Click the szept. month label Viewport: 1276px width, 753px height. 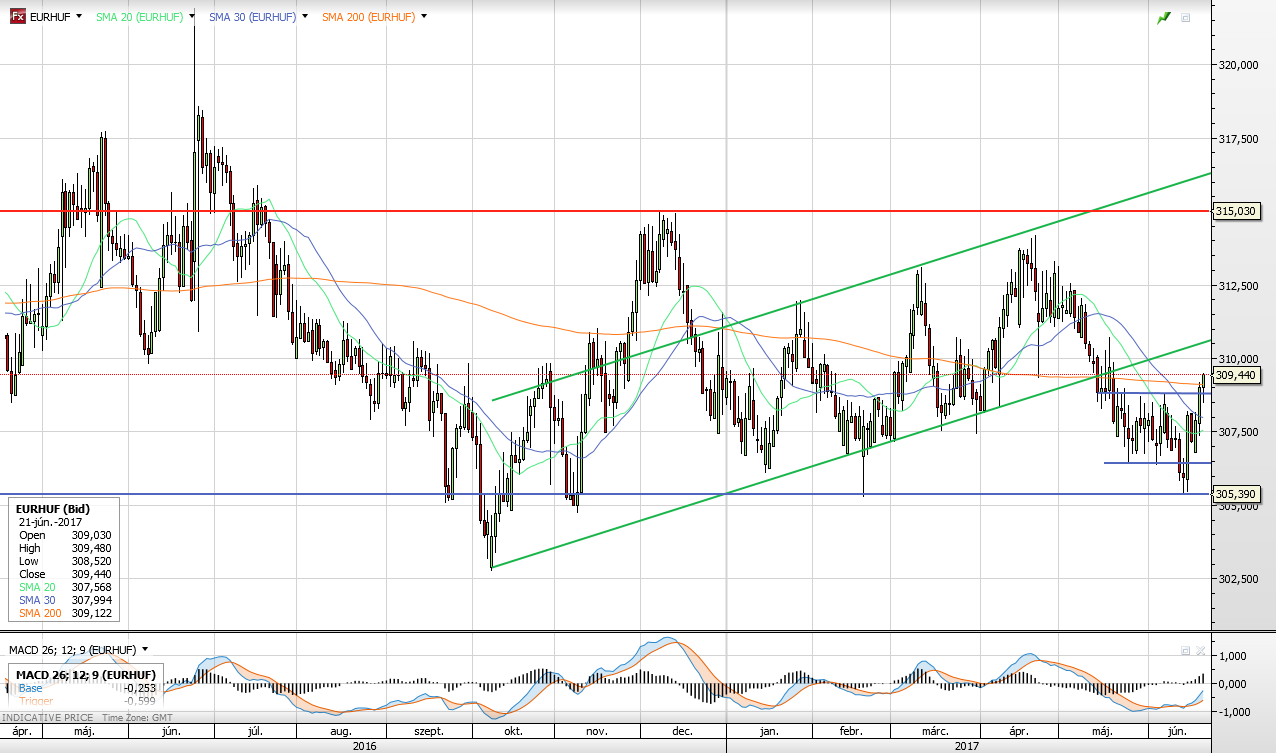point(429,732)
